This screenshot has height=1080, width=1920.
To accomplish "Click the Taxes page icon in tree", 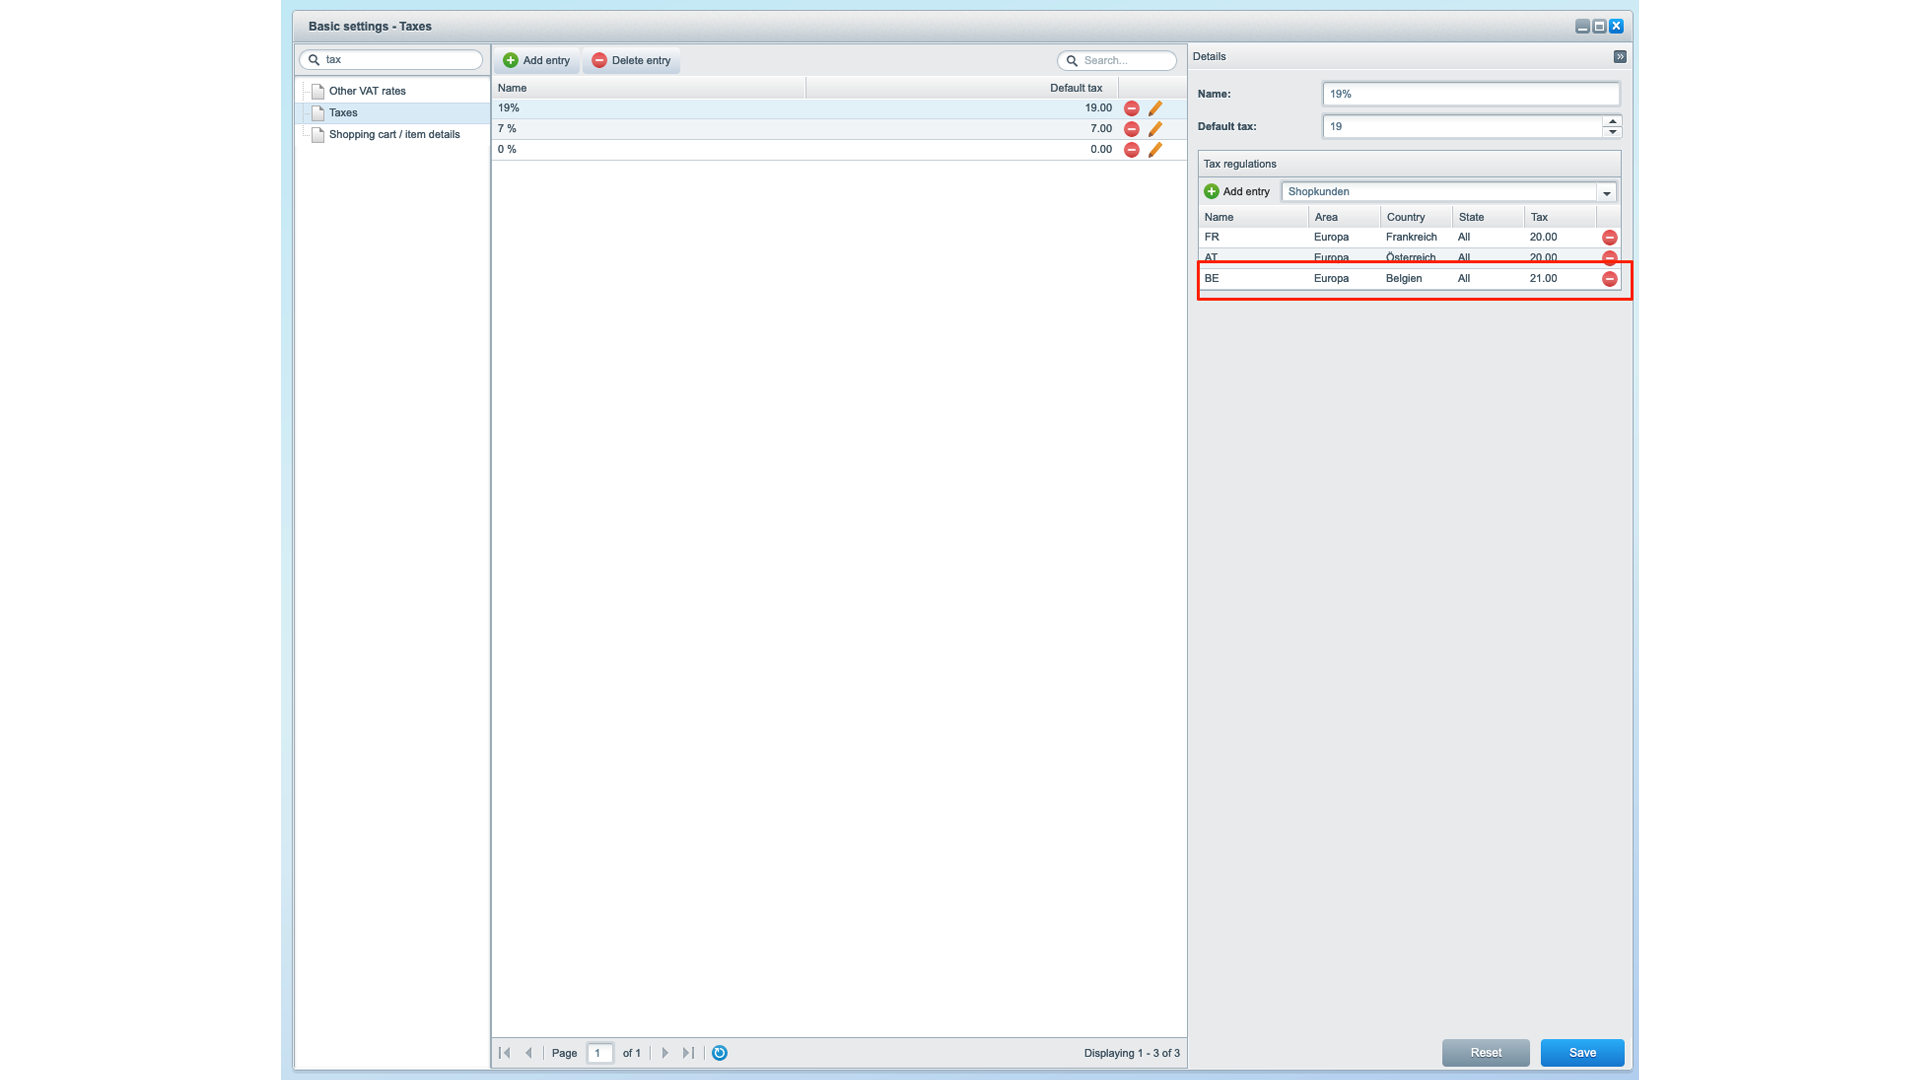I will (318, 113).
